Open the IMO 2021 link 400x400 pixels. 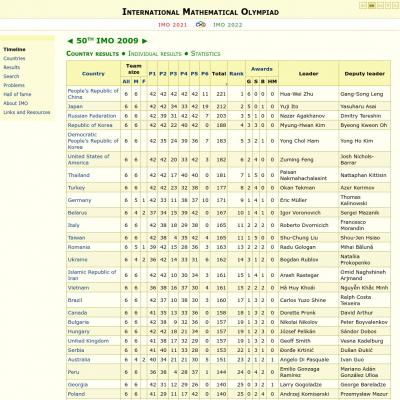[173, 25]
